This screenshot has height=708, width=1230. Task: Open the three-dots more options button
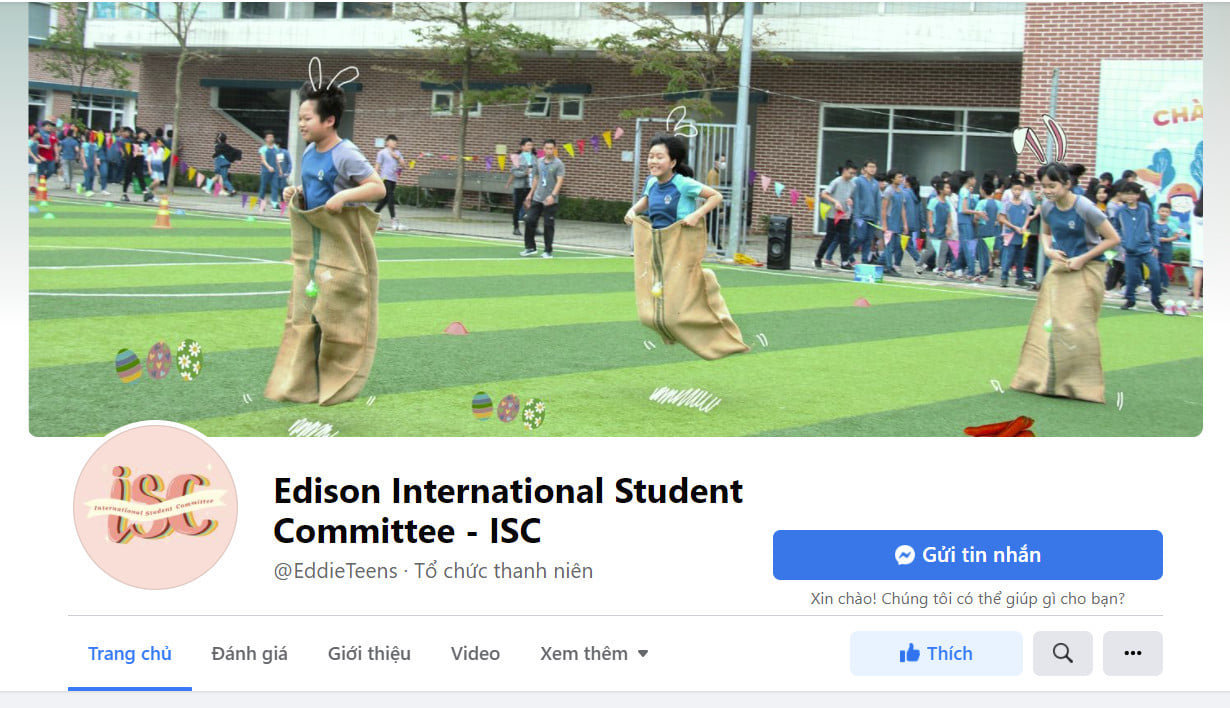[x=1132, y=653]
